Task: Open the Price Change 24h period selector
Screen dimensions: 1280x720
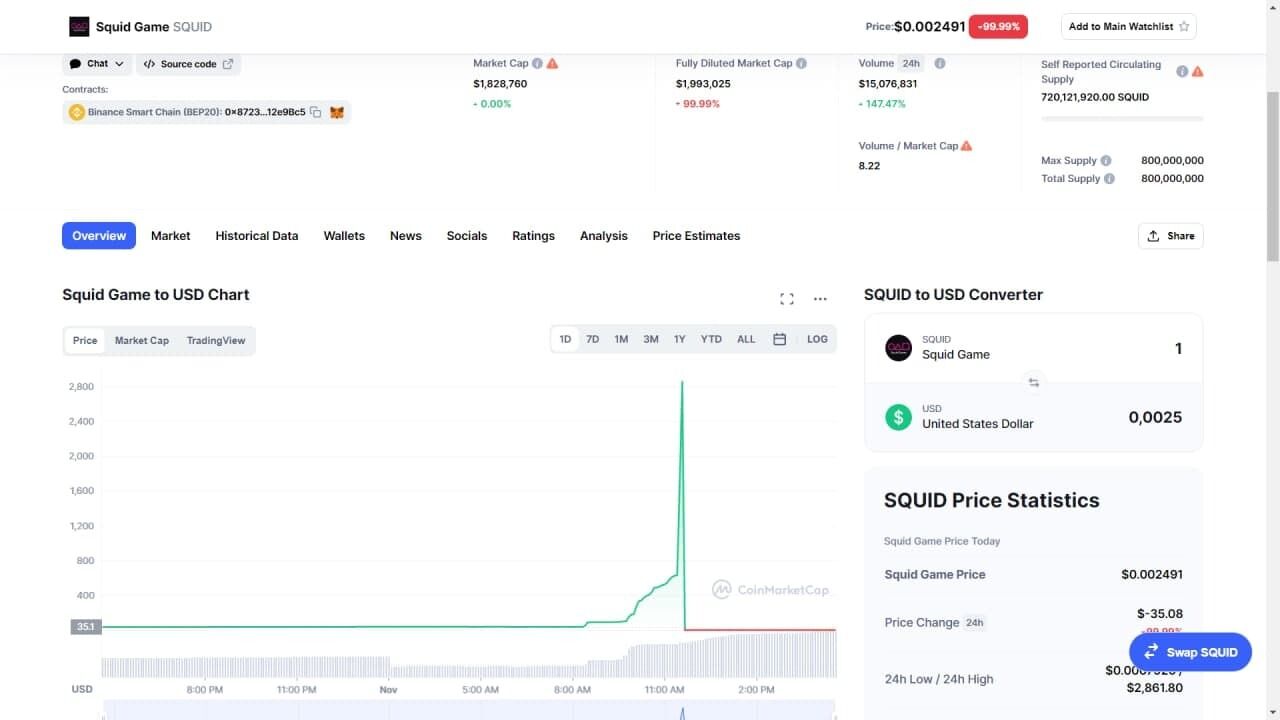Action: [974, 622]
